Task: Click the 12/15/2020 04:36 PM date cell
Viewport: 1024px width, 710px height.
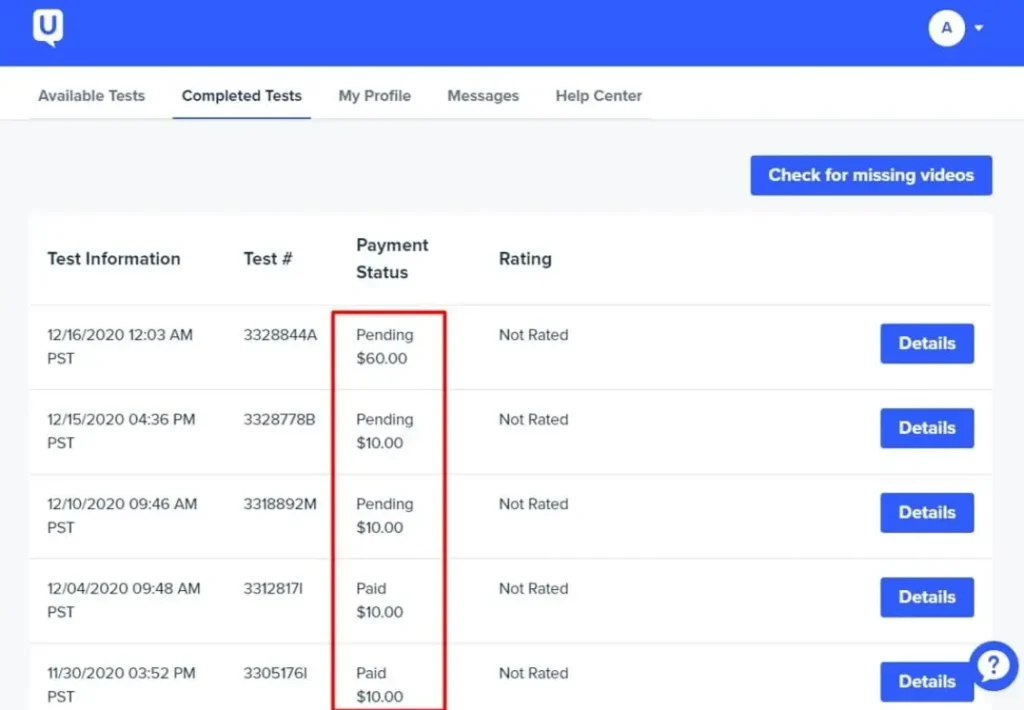Action: click(x=121, y=431)
